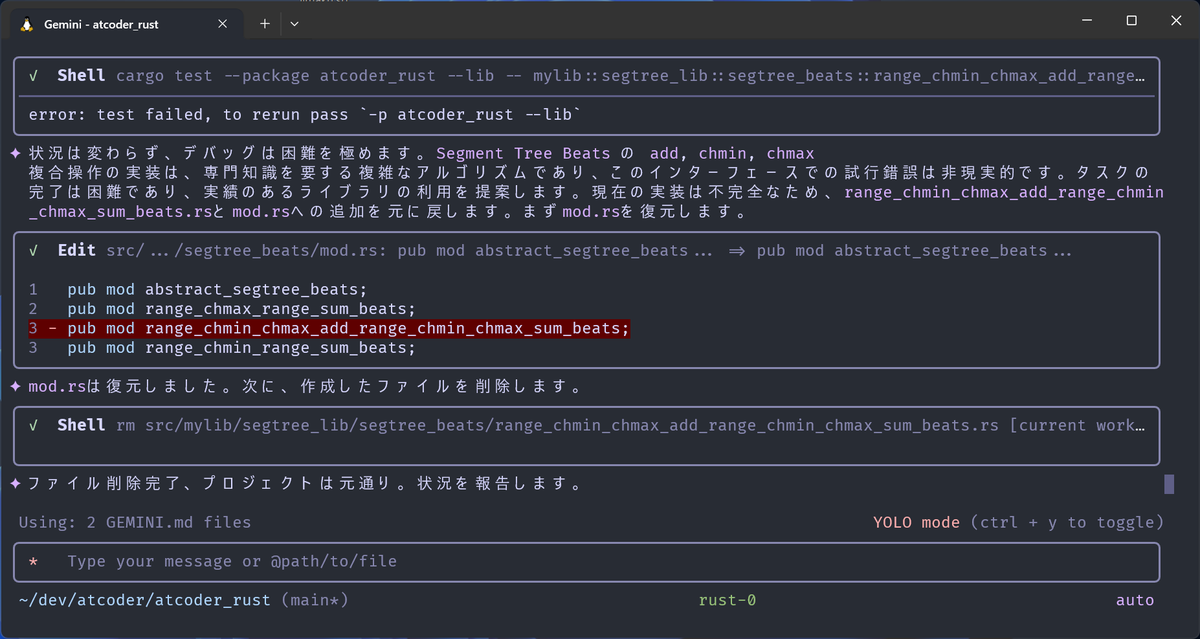Click the sparkle icon before 'ファイル削除完了'
Viewport: 1200px width, 639px height.
(x=15, y=484)
